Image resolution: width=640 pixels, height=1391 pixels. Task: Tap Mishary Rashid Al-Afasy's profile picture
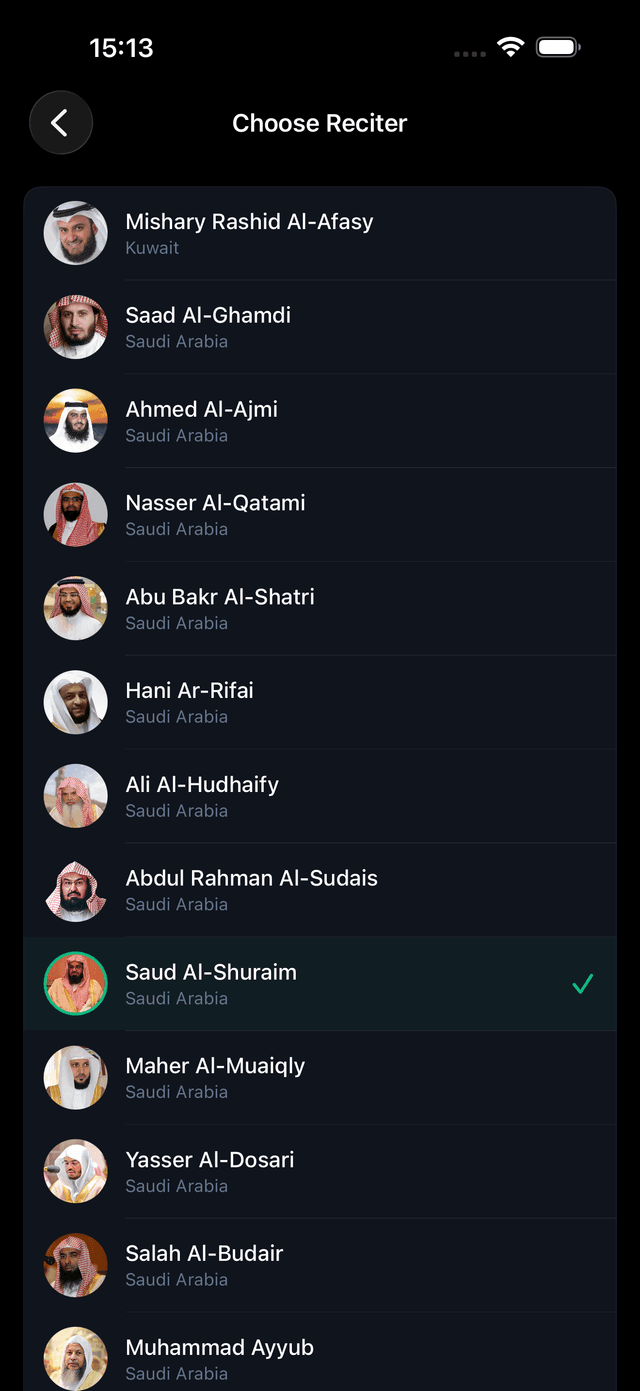point(75,232)
